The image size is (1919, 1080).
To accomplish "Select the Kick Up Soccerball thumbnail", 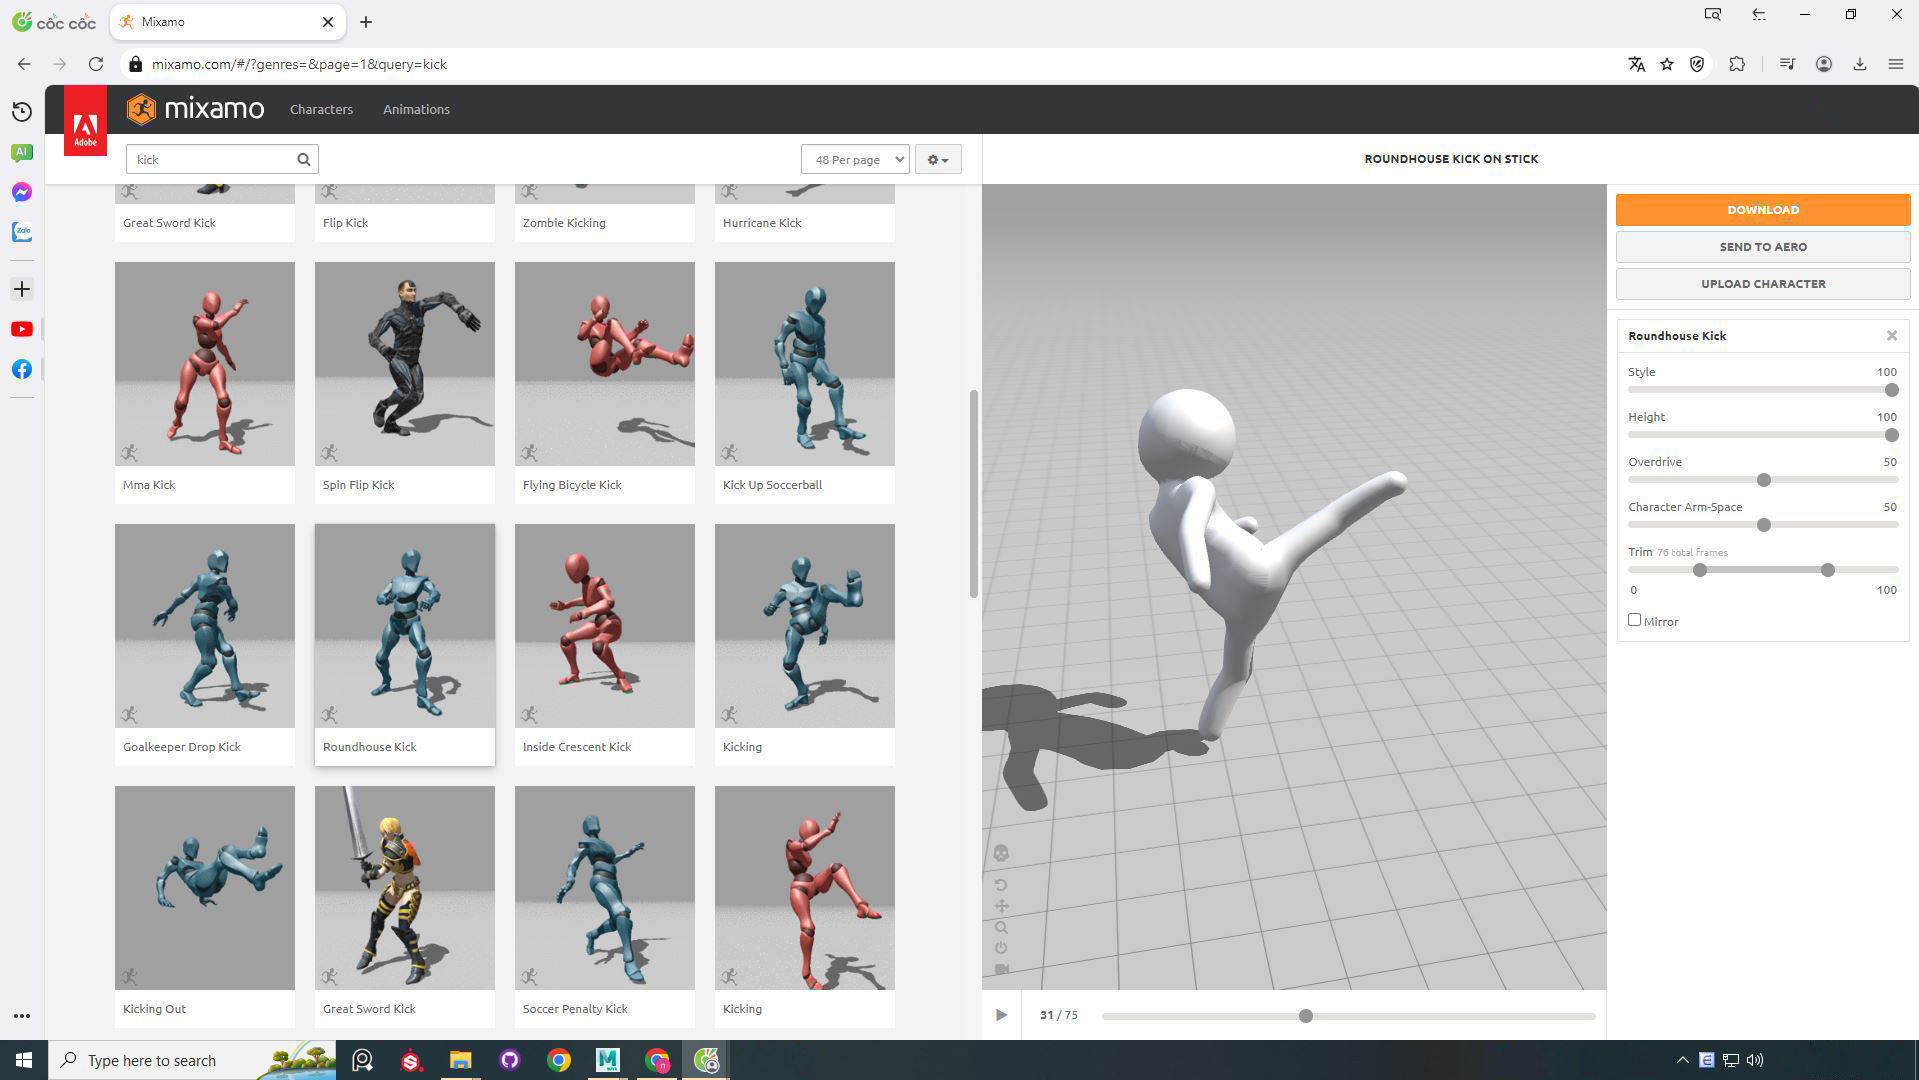I will click(805, 364).
